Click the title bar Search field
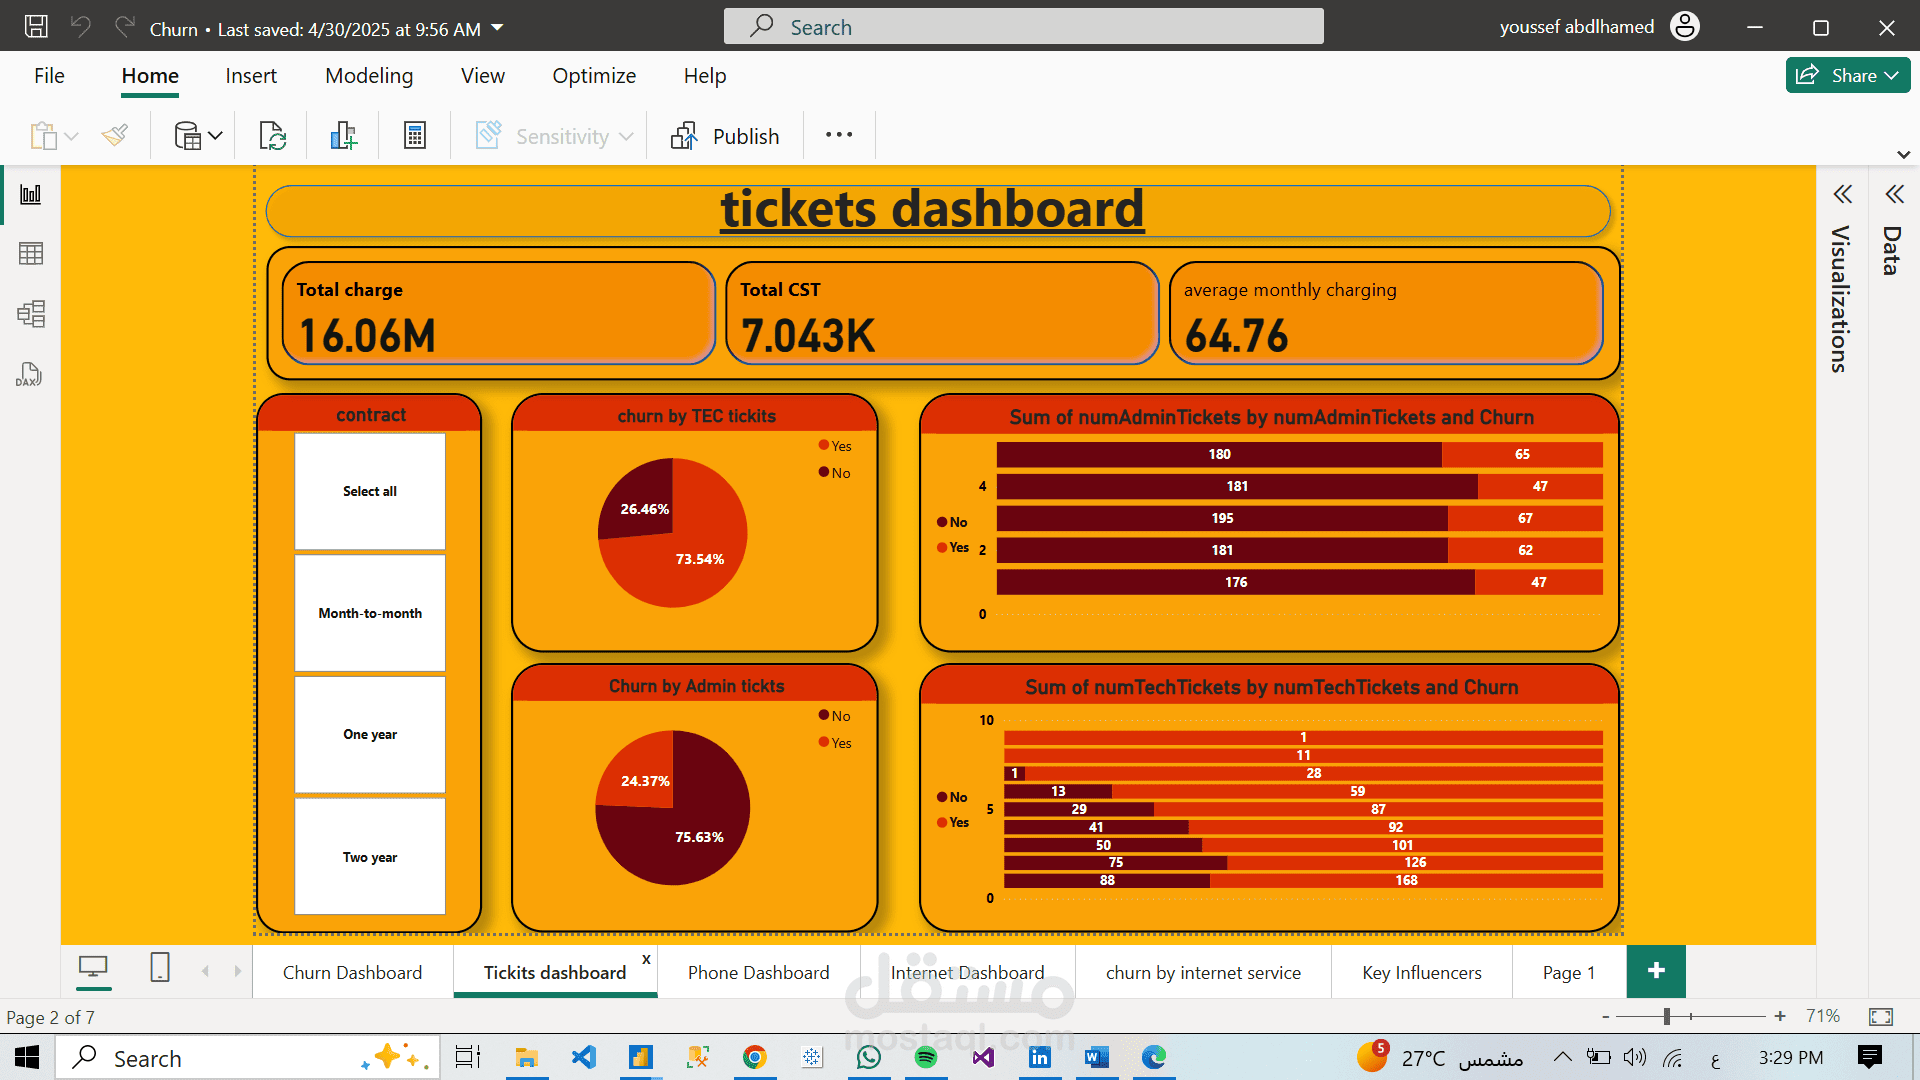 tap(1023, 27)
